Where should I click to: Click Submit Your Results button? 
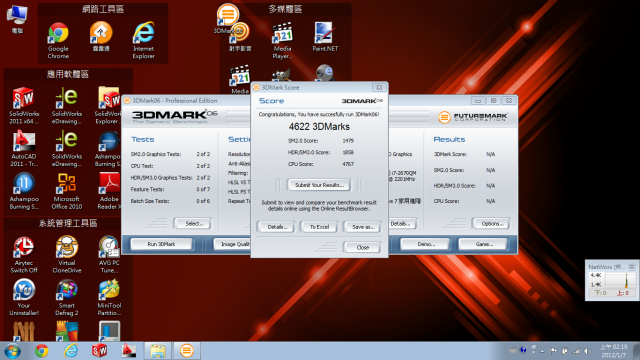(x=319, y=185)
